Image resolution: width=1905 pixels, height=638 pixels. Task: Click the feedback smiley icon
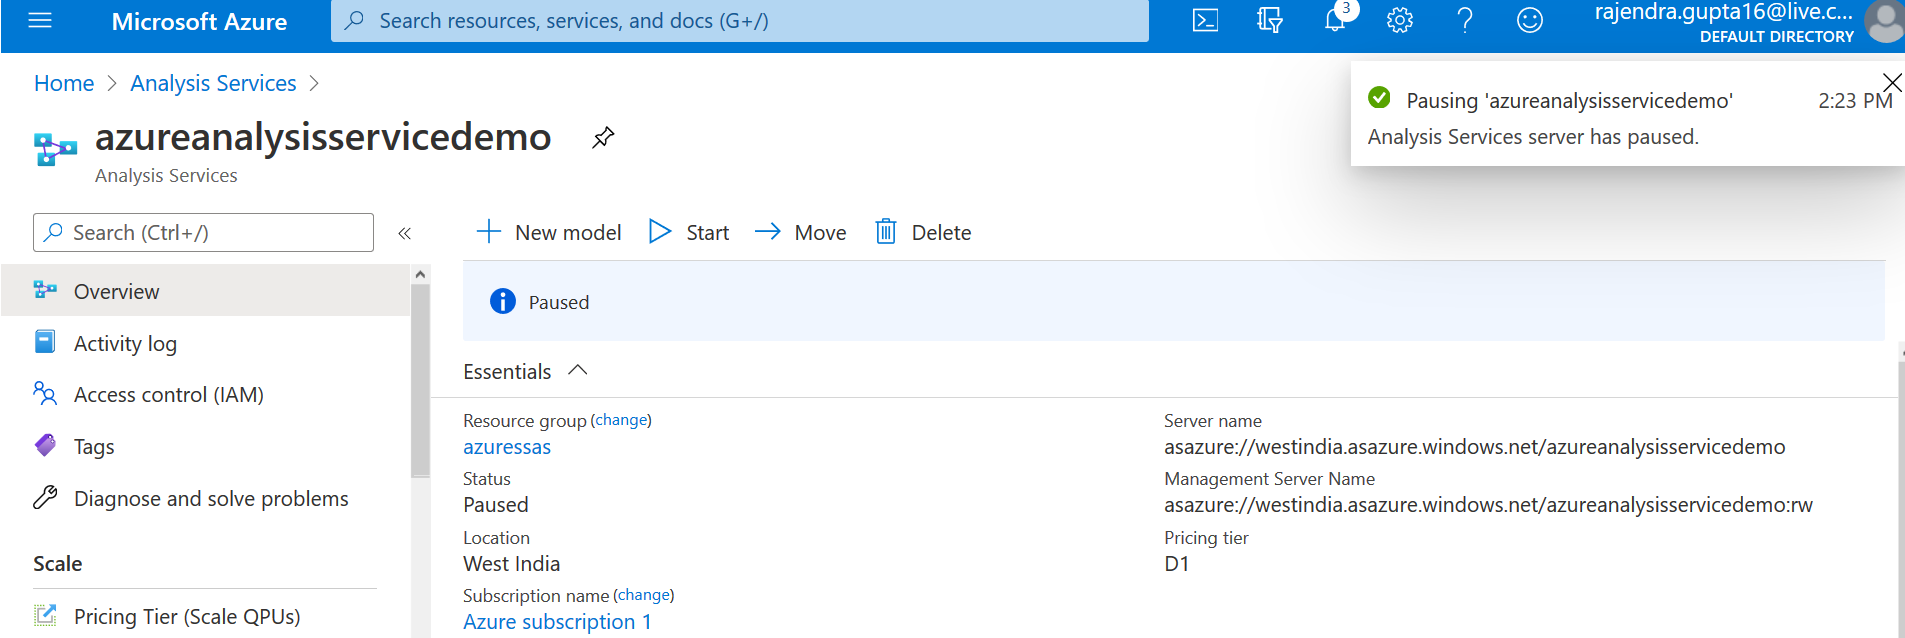pos(1530,21)
